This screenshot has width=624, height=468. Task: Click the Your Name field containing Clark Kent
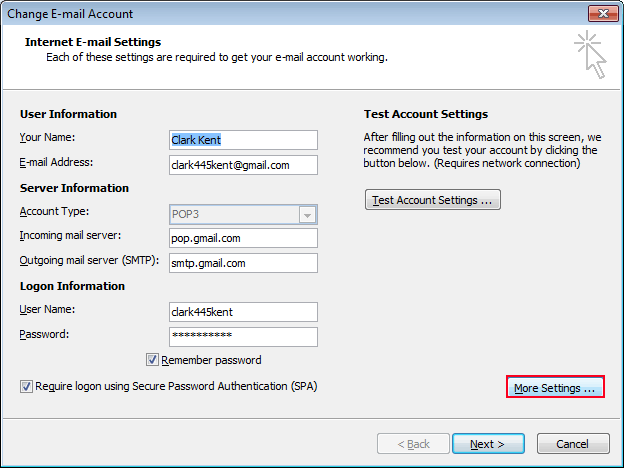(x=243, y=140)
